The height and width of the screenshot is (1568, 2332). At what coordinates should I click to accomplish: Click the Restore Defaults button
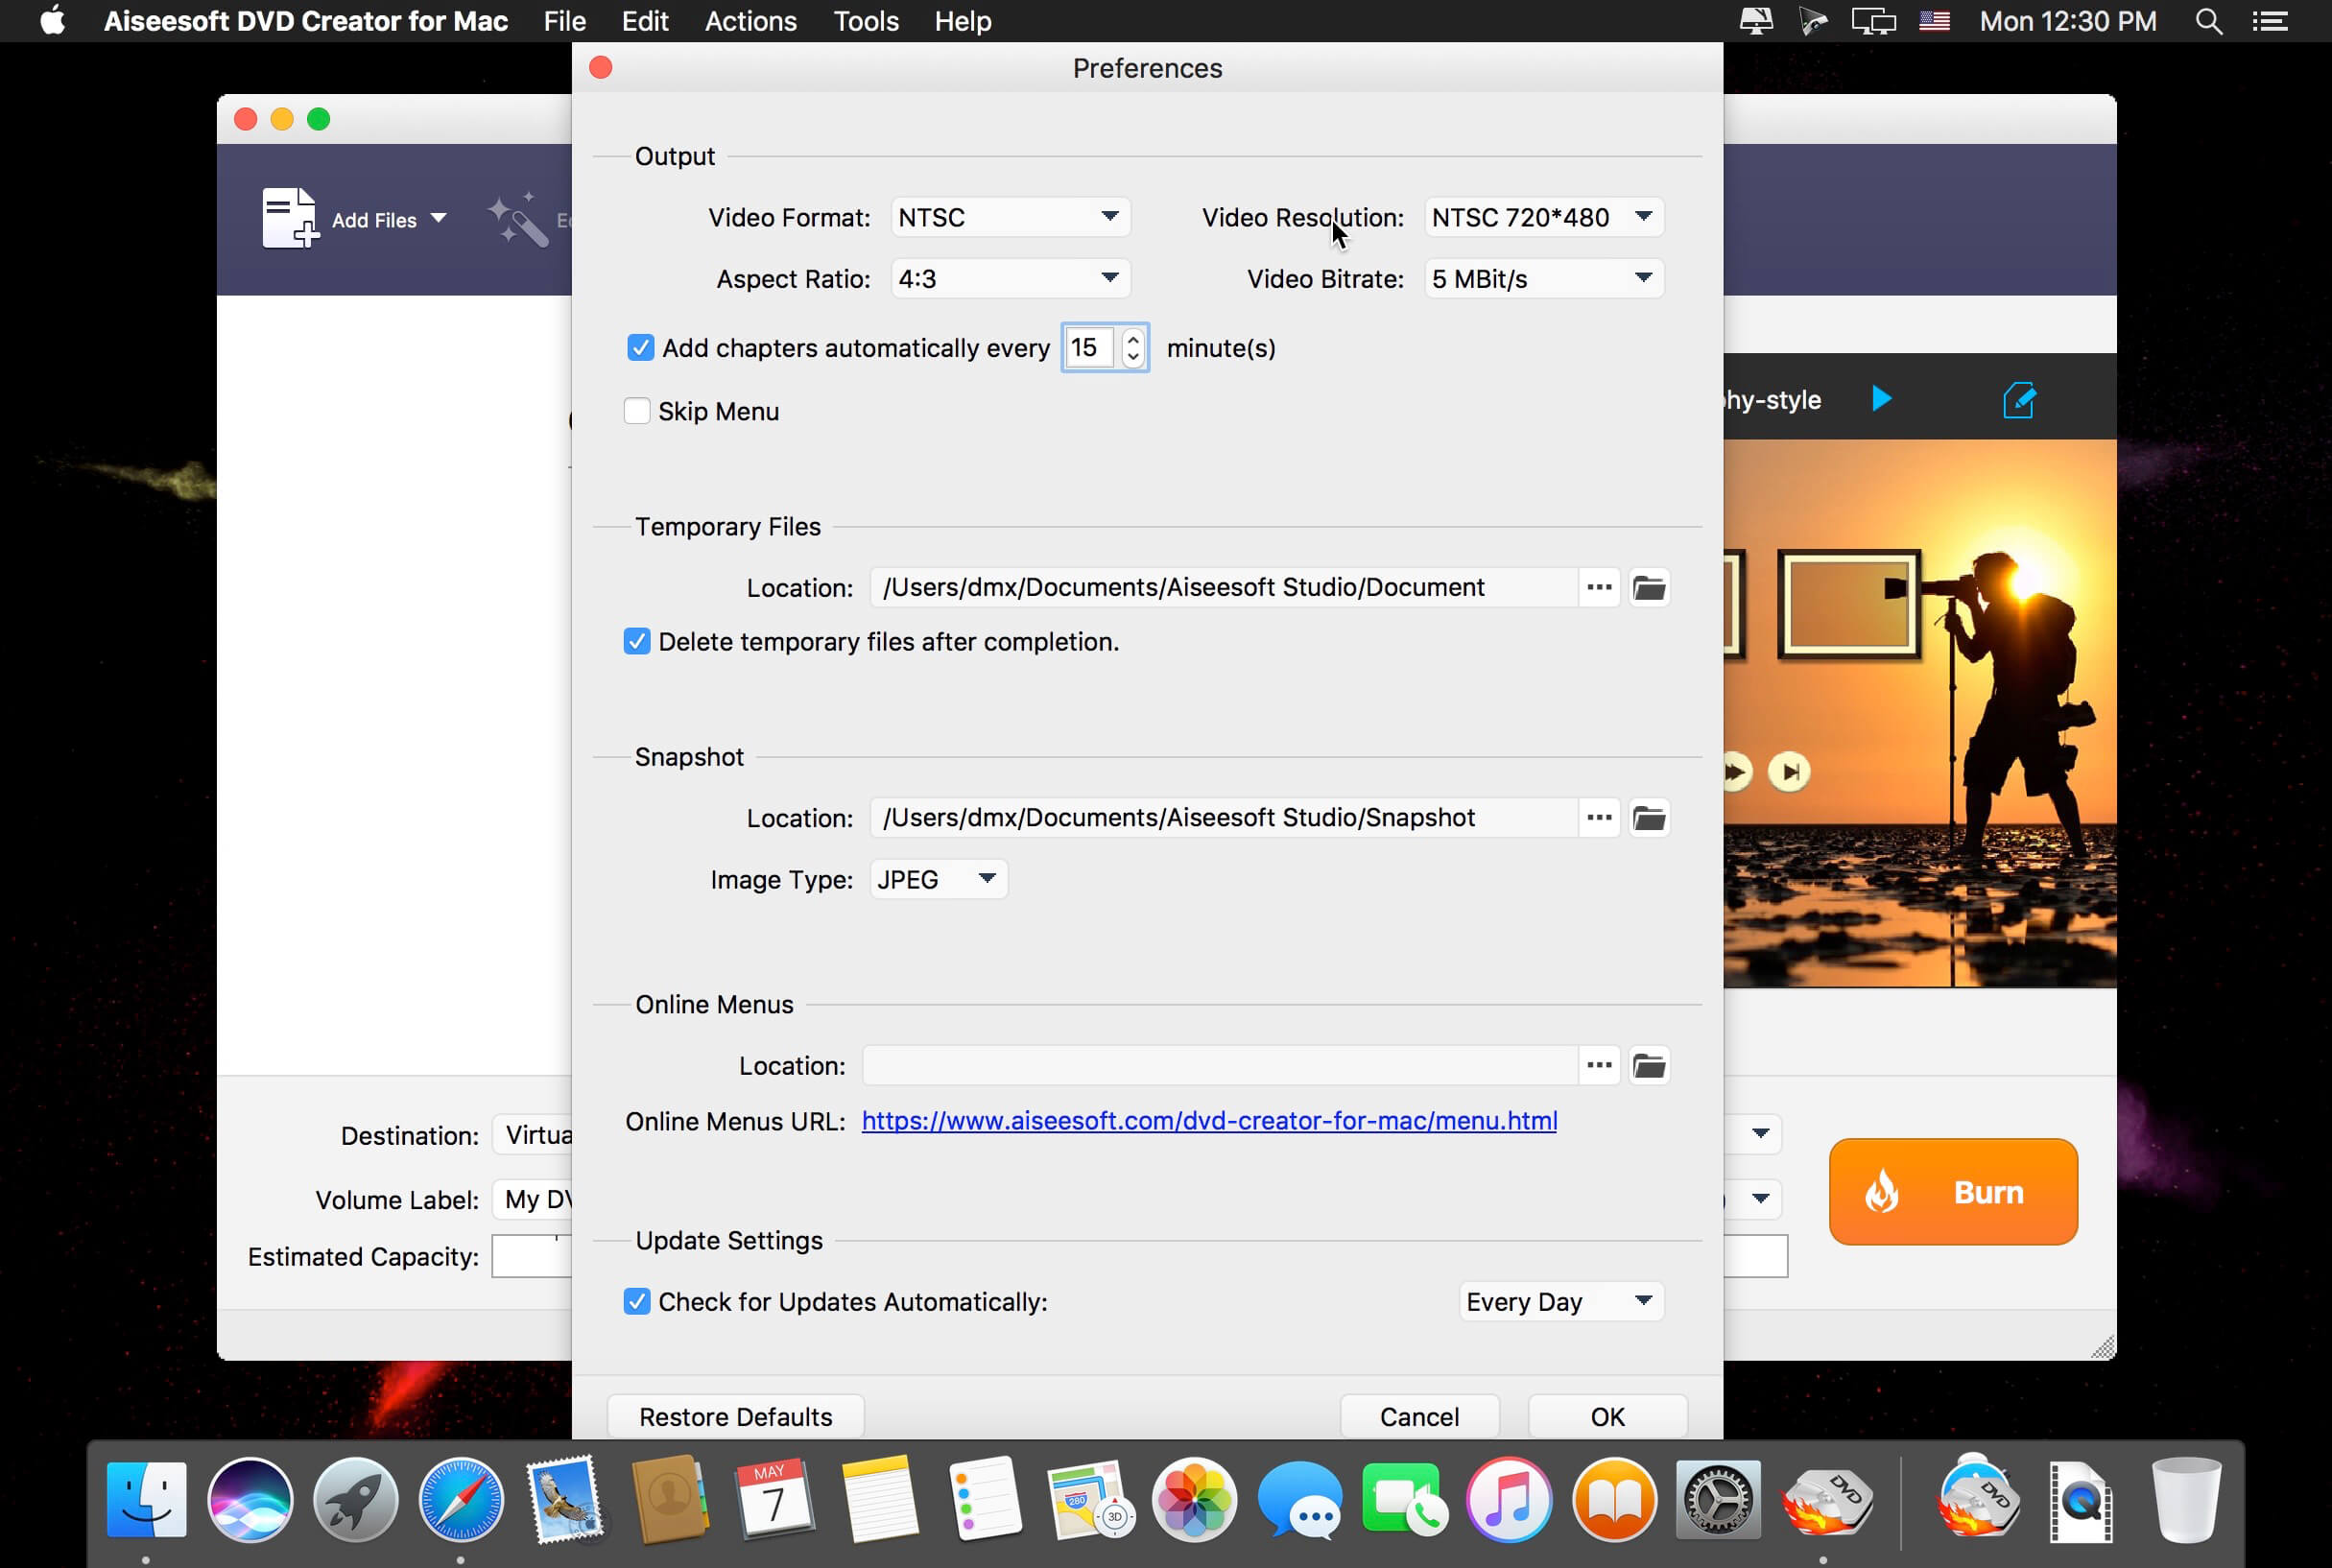point(735,1416)
